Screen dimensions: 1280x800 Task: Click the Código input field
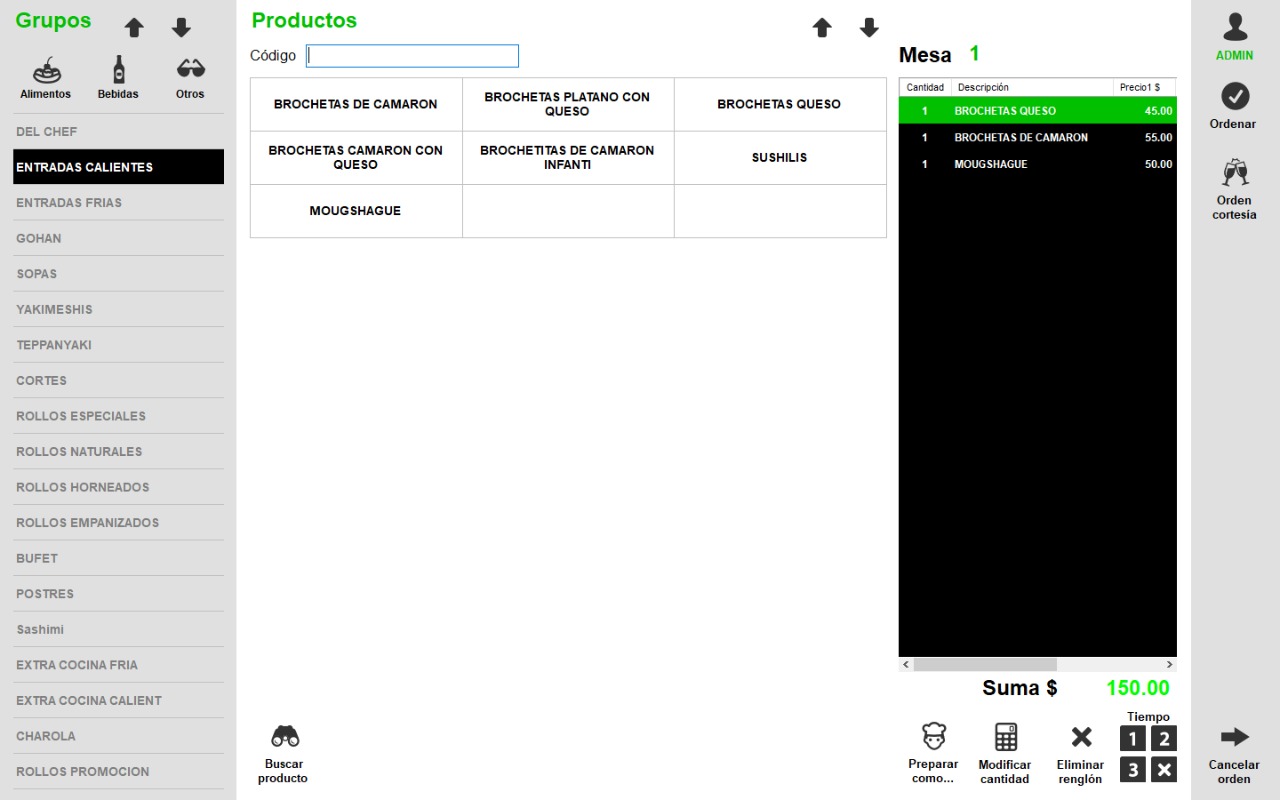pyautogui.click(x=412, y=56)
